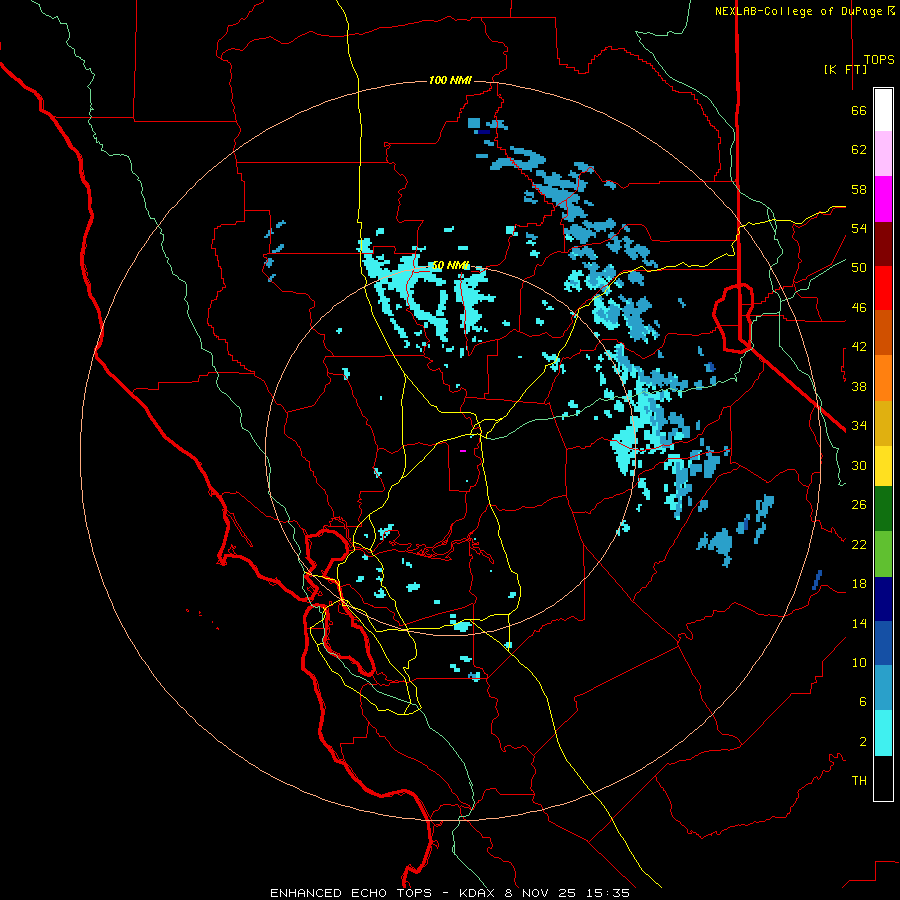The width and height of the screenshot is (900, 900).
Task: Click the black TH legend swatch
Action: pyautogui.click(x=883, y=778)
